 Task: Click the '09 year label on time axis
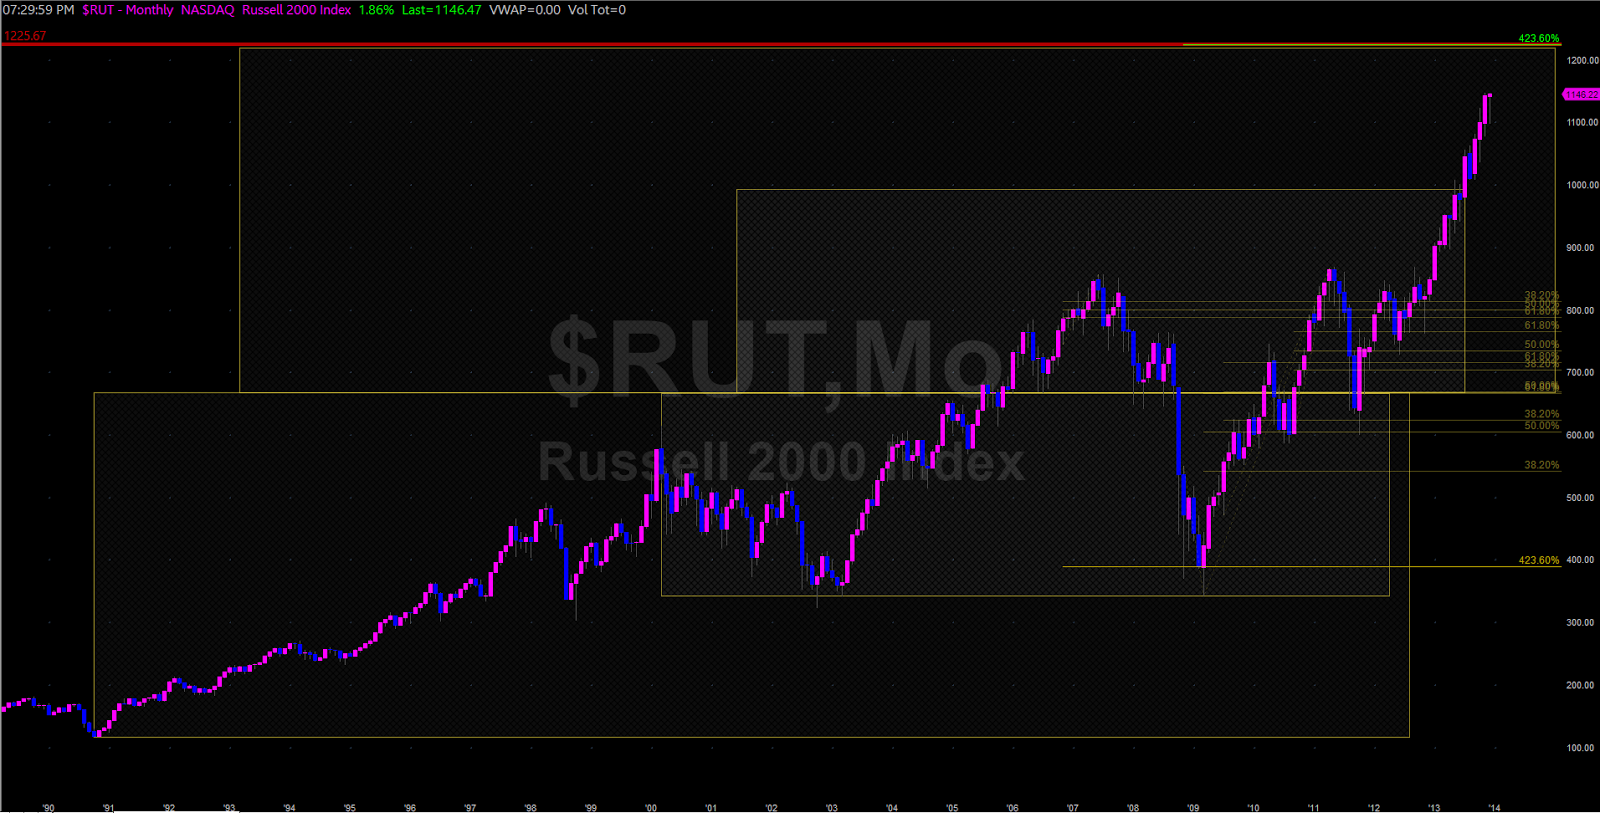click(x=1193, y=807)
